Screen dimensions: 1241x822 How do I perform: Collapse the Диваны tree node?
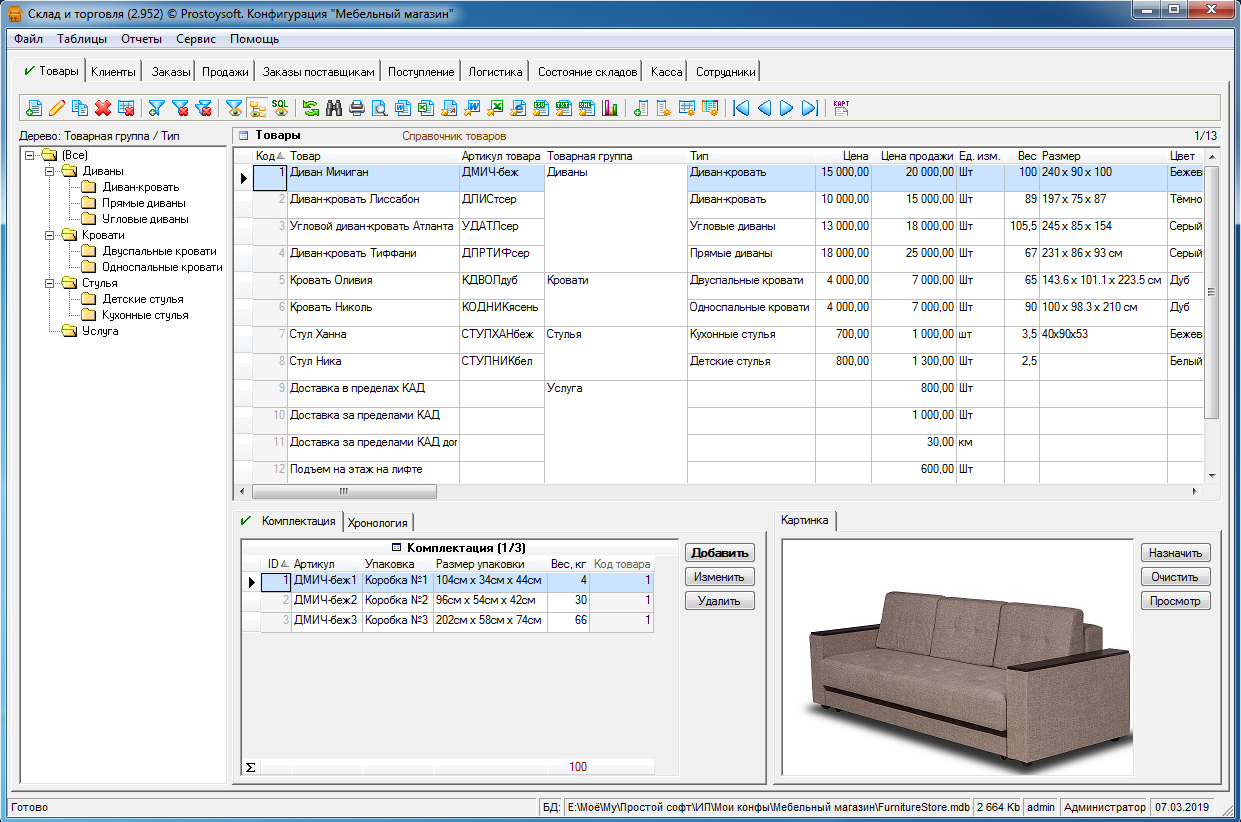pyautogui.click(x=47, y=171)
